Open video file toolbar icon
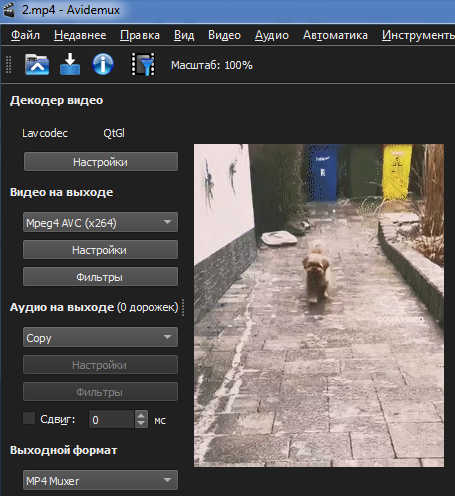The height and width of the screenshot is (496, 455). click(37, 64)
